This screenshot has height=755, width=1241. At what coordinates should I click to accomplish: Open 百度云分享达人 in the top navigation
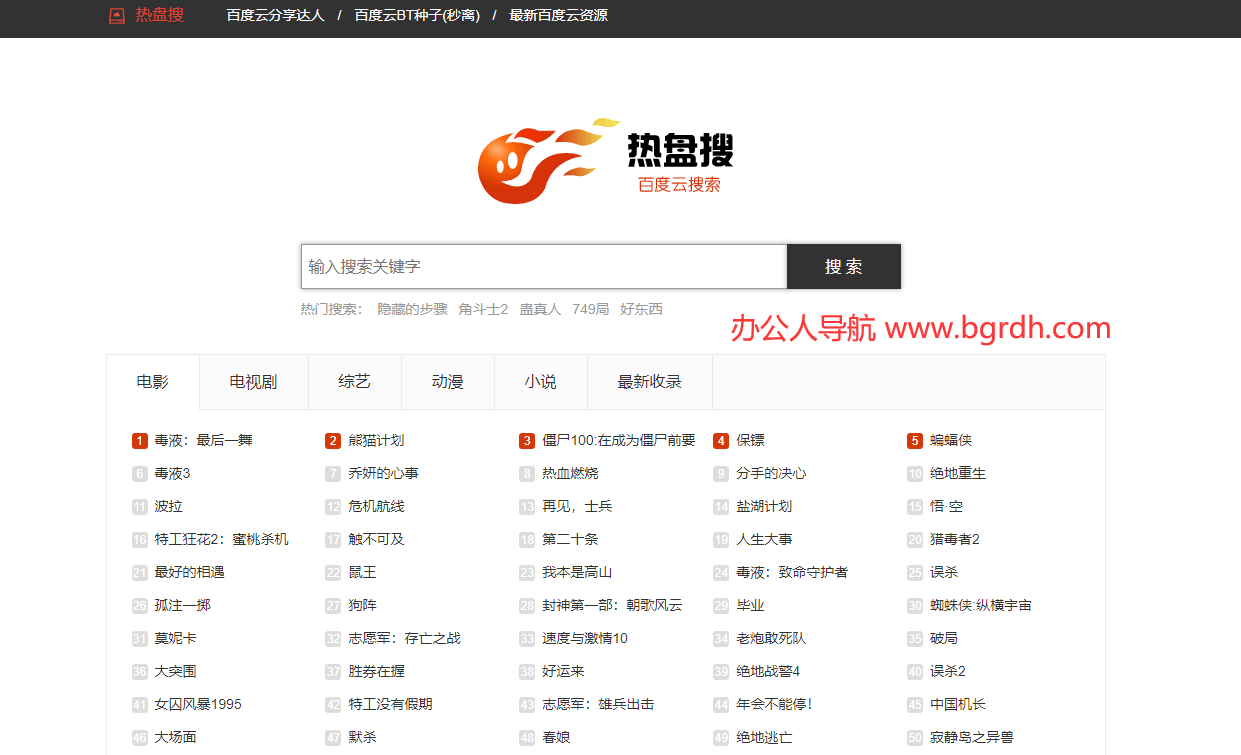pyautogui.click(x=275, y=16)
